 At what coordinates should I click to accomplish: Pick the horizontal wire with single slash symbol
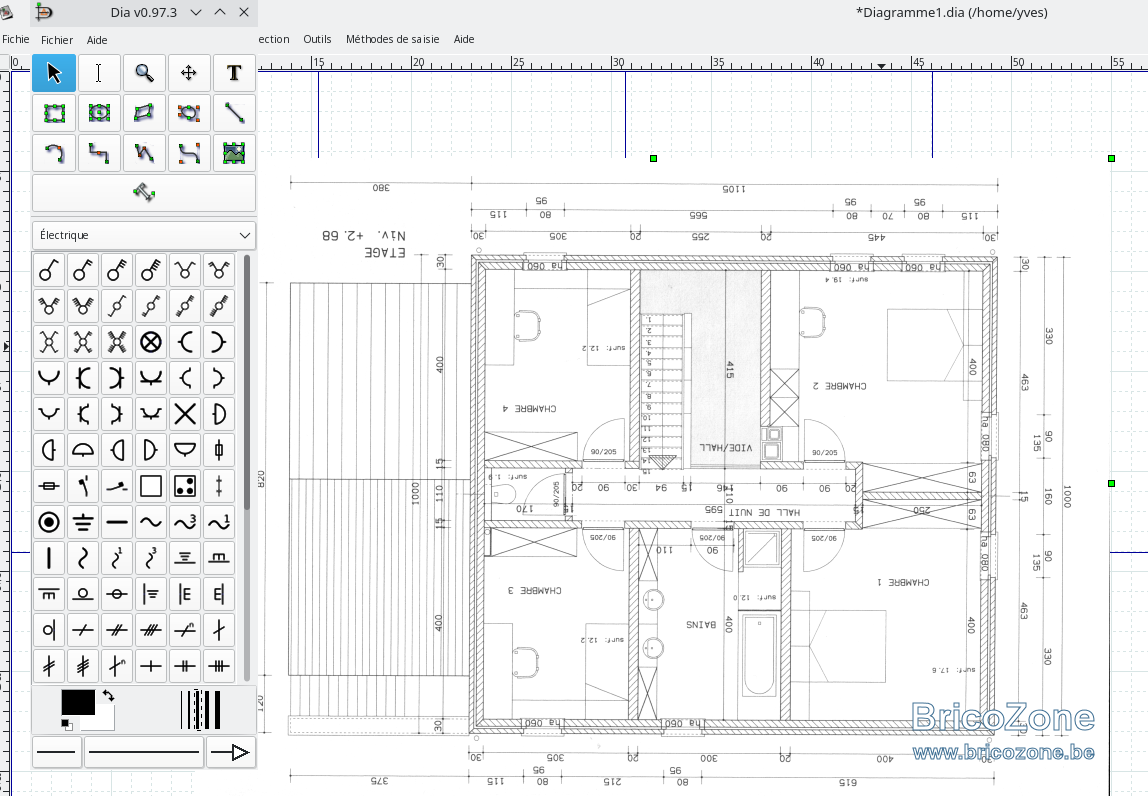83,629
